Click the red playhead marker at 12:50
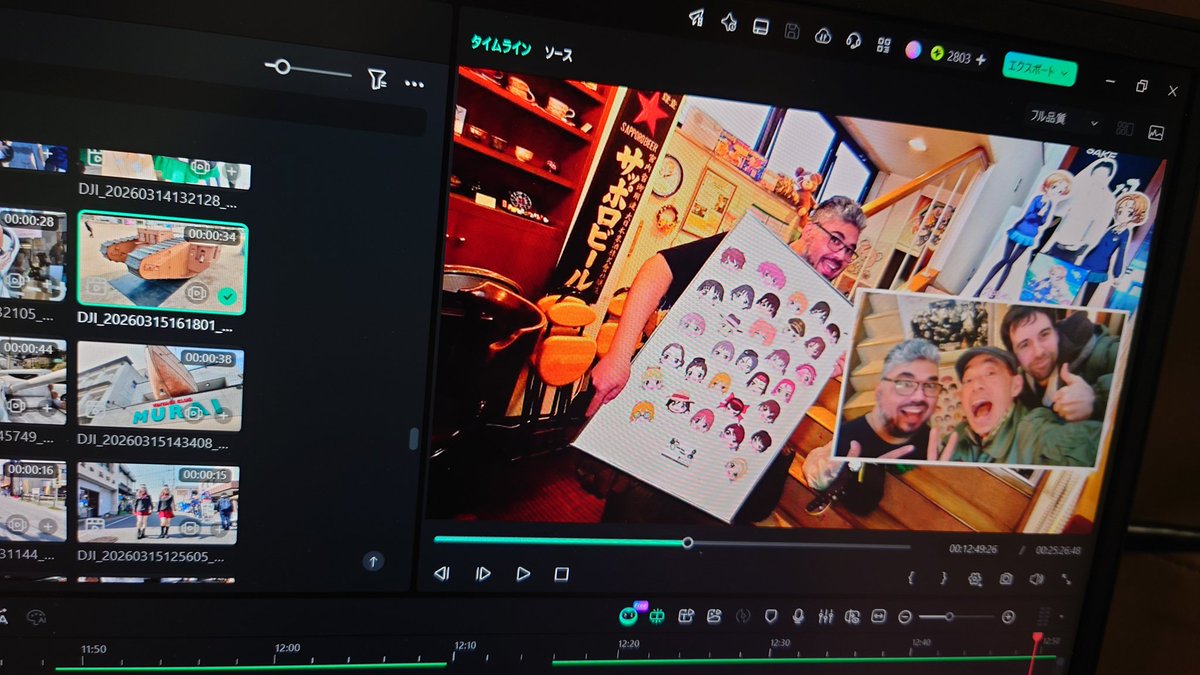1200x675 pixels. (x=1037, y=637)
